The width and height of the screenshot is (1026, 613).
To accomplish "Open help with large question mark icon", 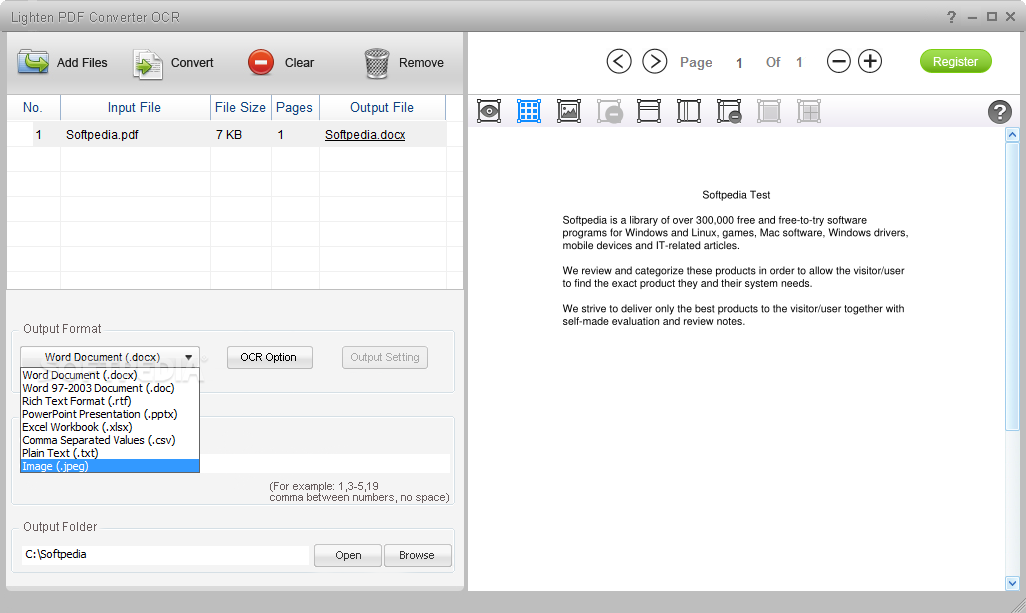I will tap(999, 112).
